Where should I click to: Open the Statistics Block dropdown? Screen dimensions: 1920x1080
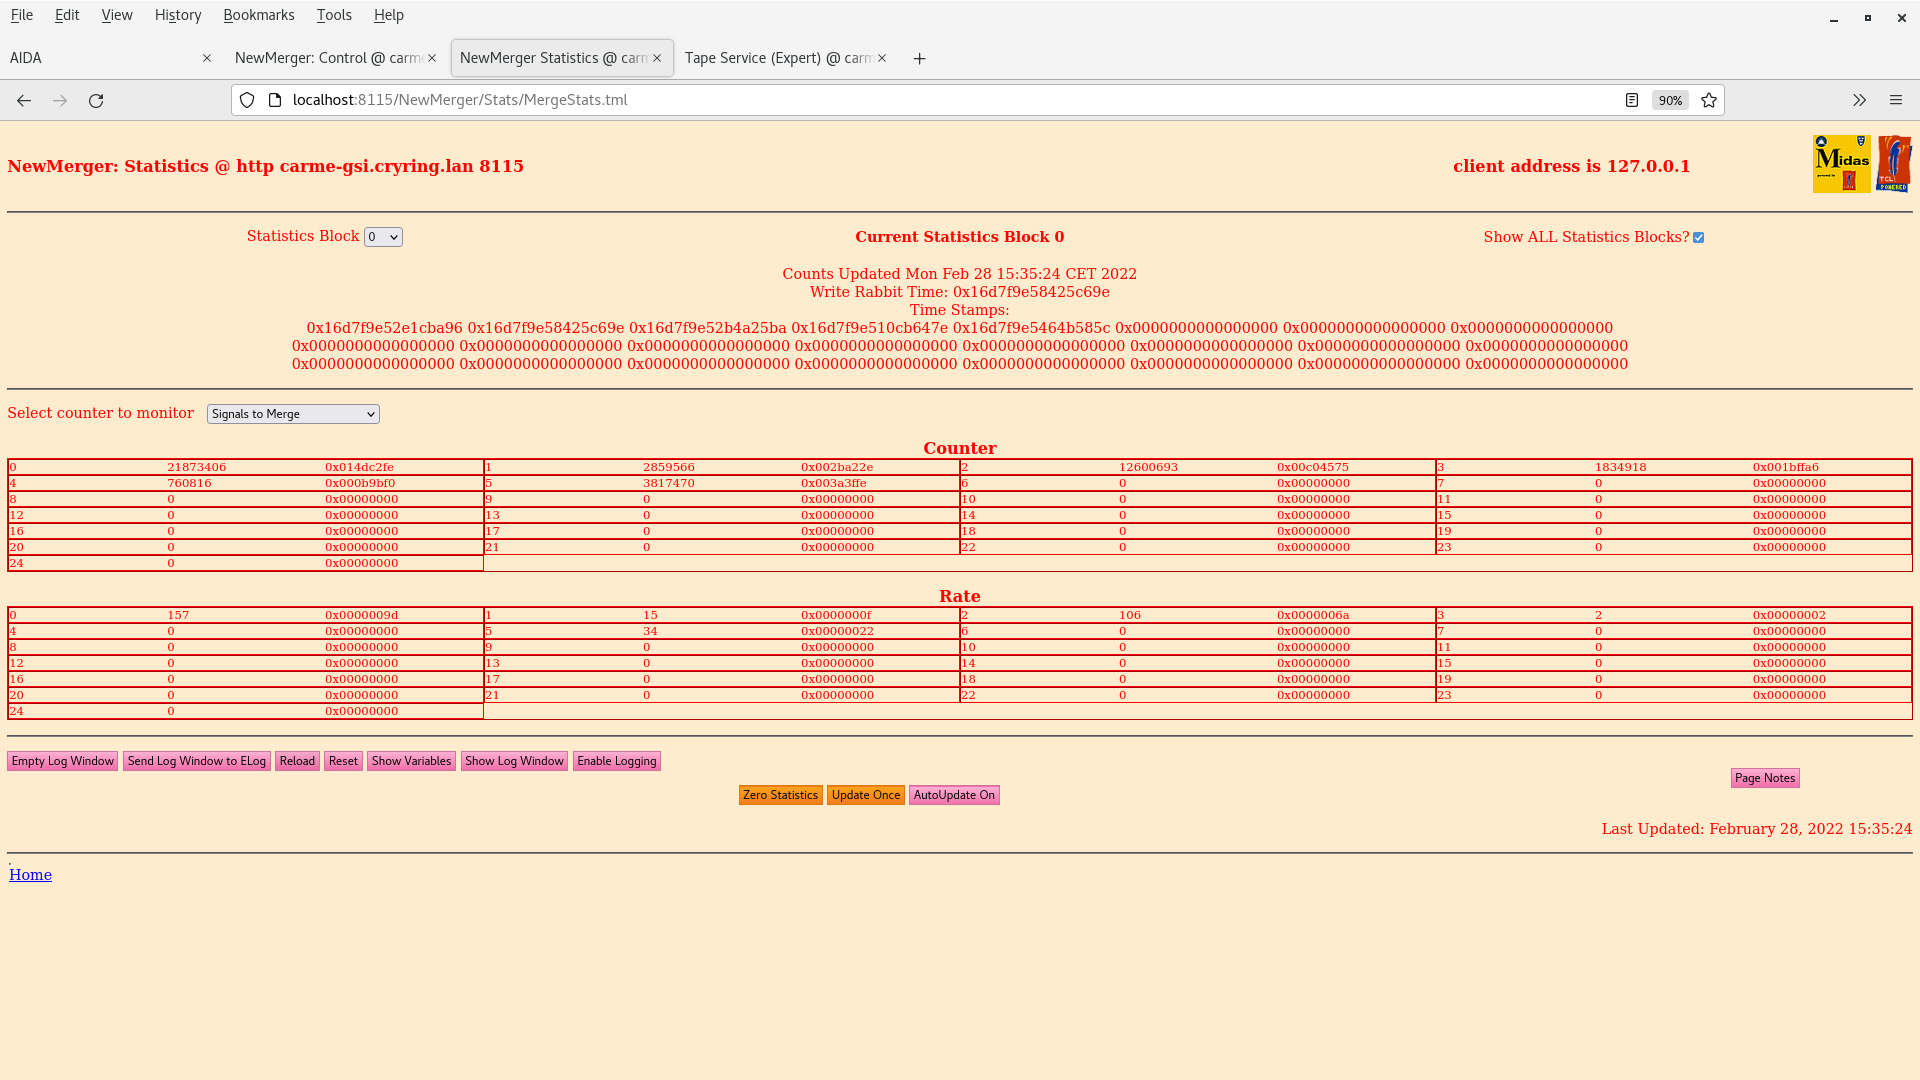pyautogui.click(x=383, y=237)
